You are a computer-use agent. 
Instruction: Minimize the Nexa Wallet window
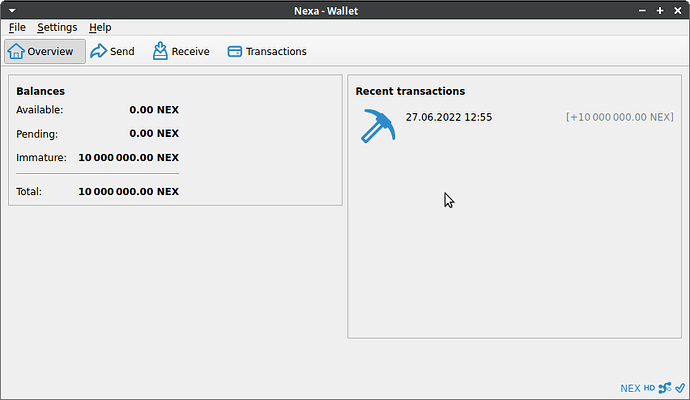tap(642, 11)
